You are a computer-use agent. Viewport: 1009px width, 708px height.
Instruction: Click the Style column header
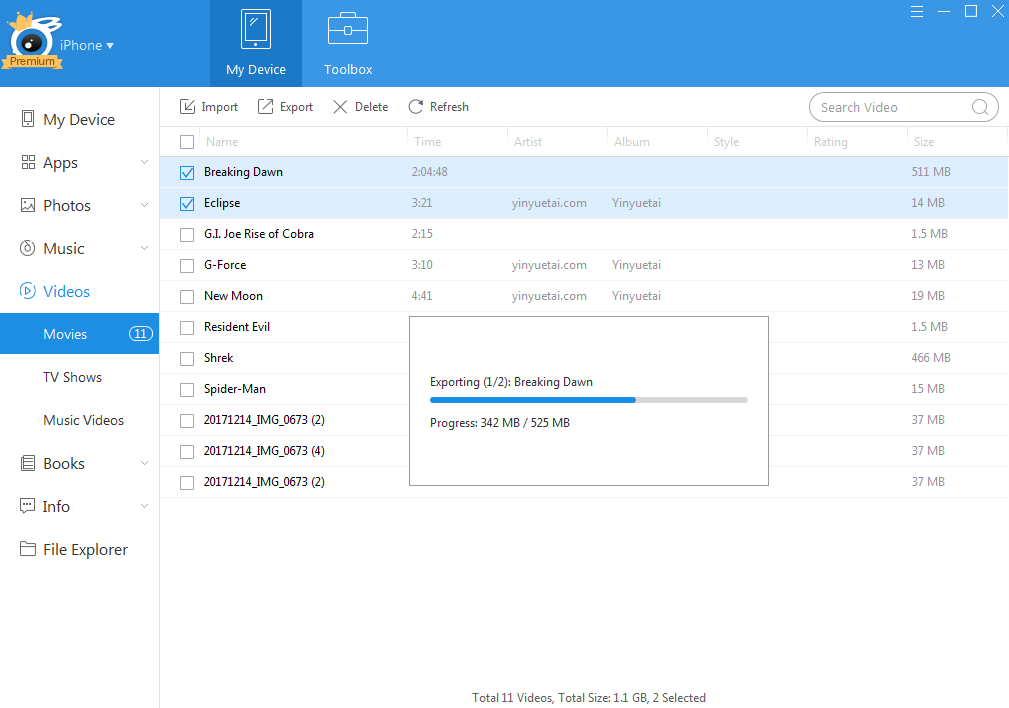click(726, 142)
